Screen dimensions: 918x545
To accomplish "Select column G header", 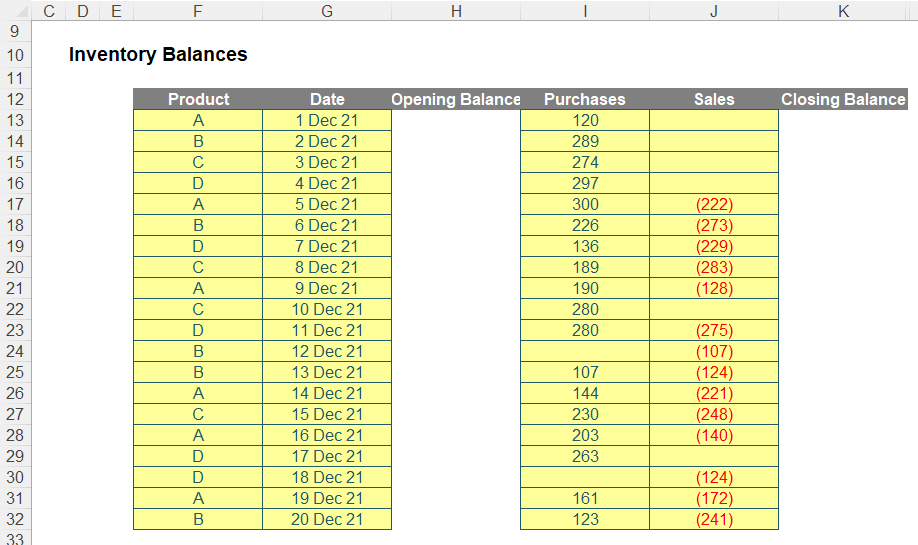I will point(327,11).
